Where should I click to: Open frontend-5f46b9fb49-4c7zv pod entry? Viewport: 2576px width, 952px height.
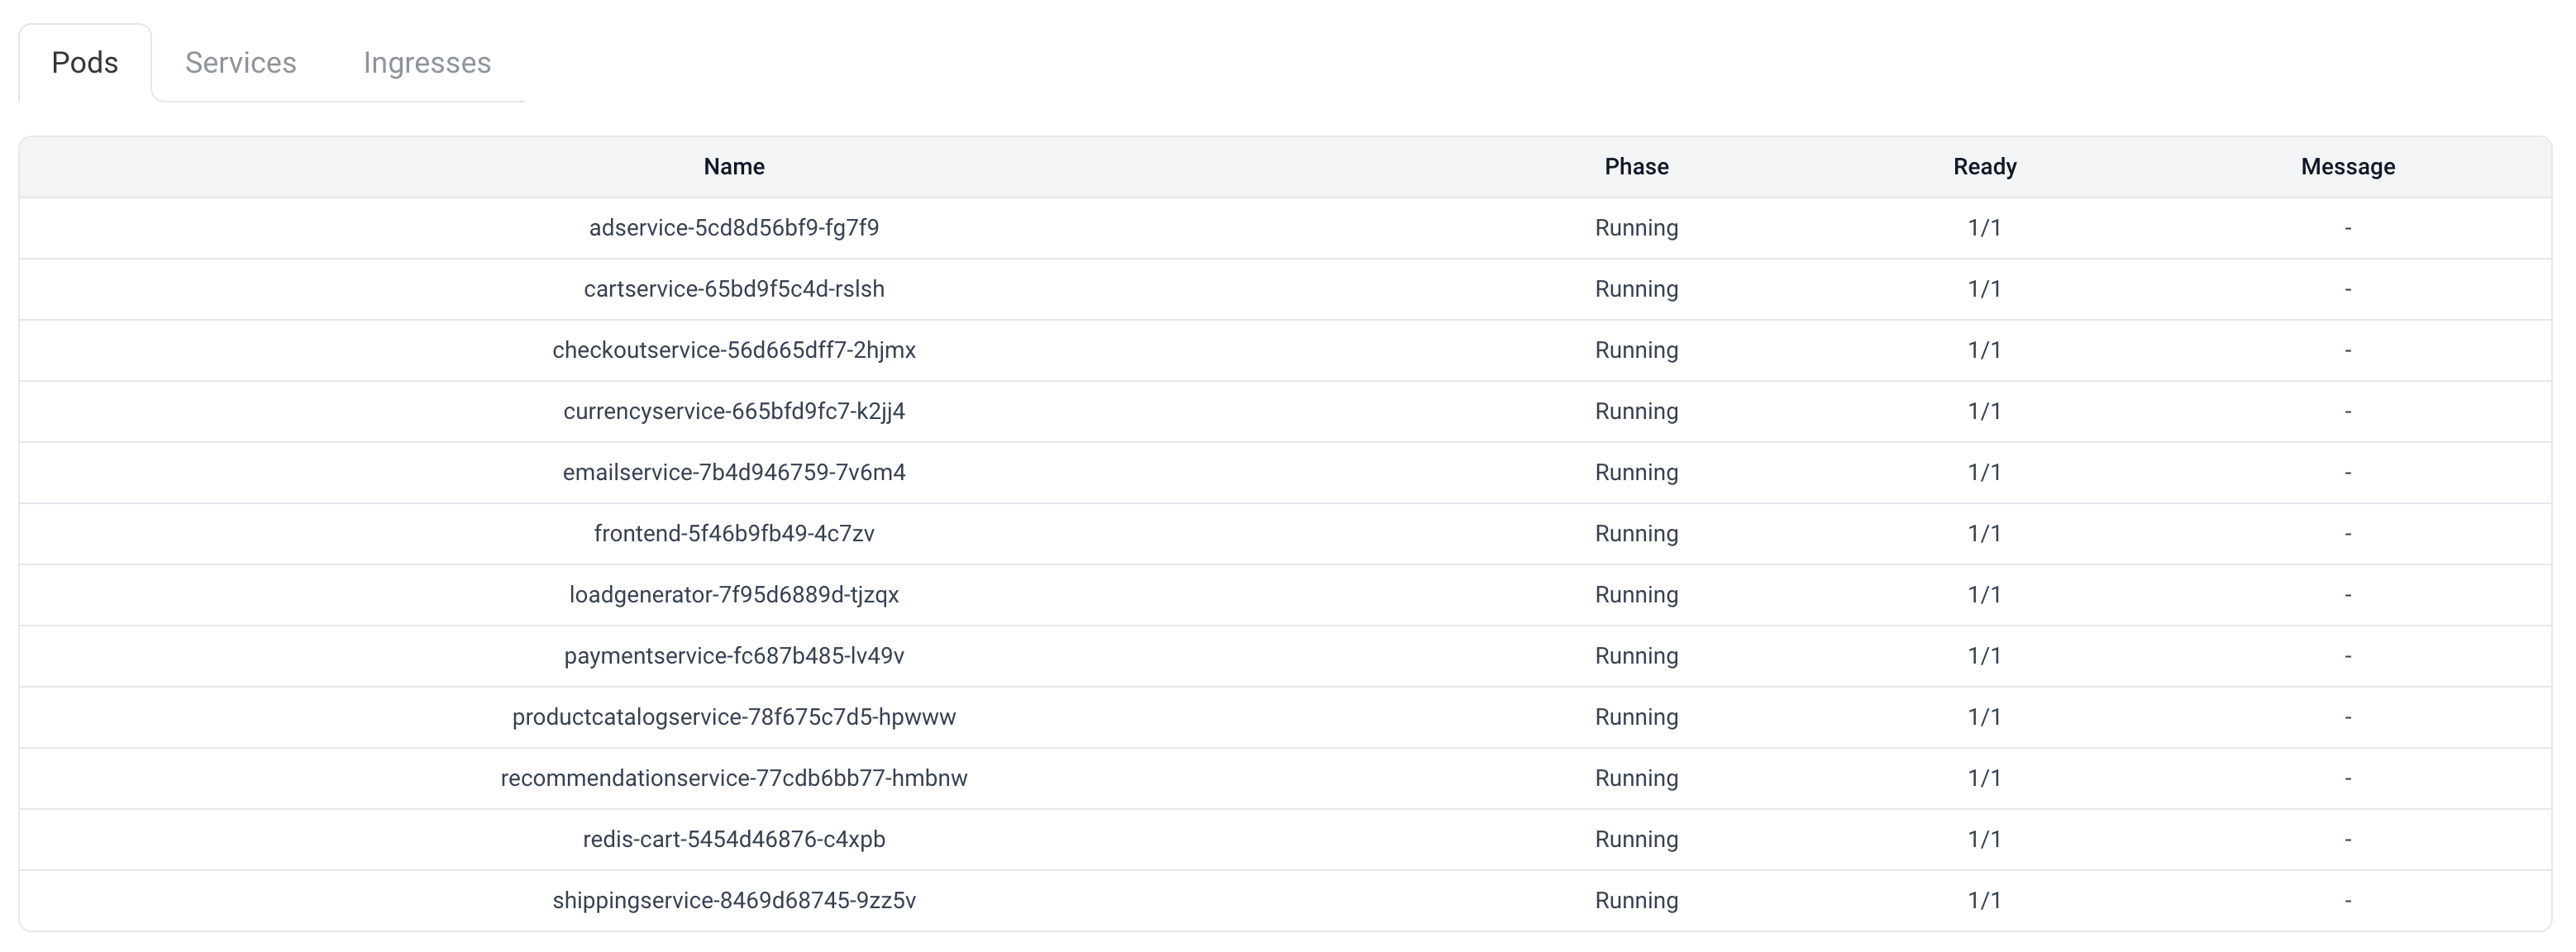[x=734, y=533]
